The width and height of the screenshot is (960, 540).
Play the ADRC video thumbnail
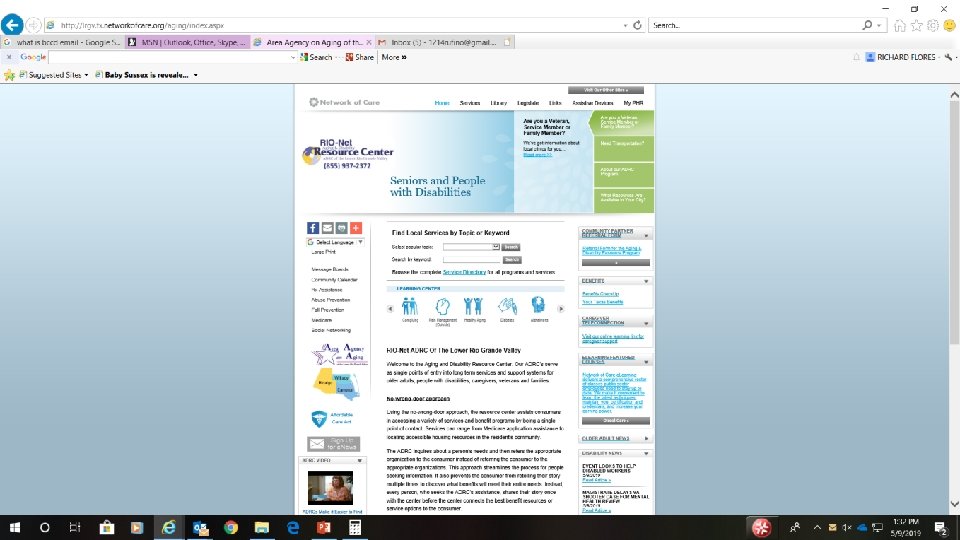(x=330, y=488)
